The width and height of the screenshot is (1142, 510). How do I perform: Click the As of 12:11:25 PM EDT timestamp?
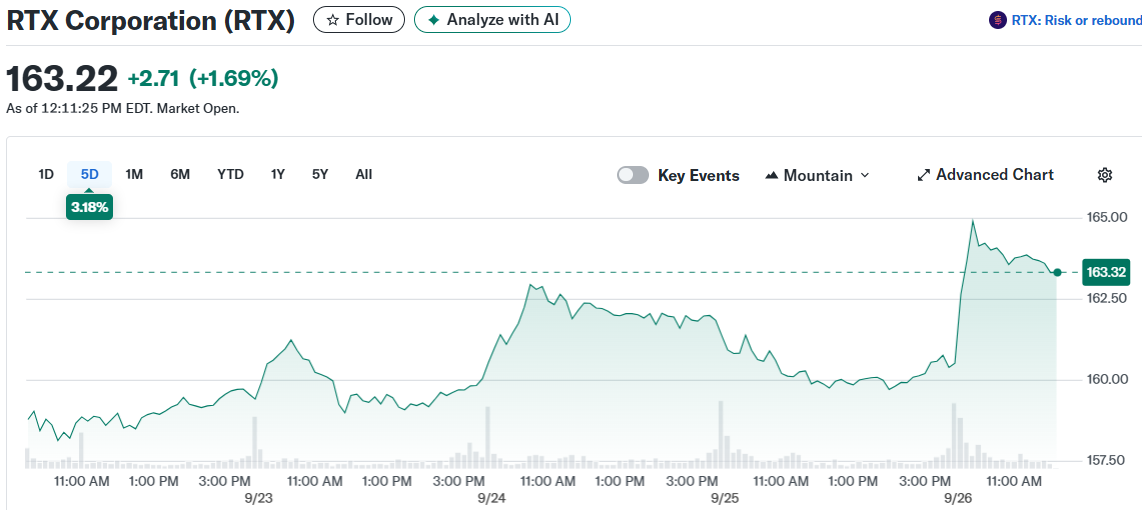tap(122, 109)
